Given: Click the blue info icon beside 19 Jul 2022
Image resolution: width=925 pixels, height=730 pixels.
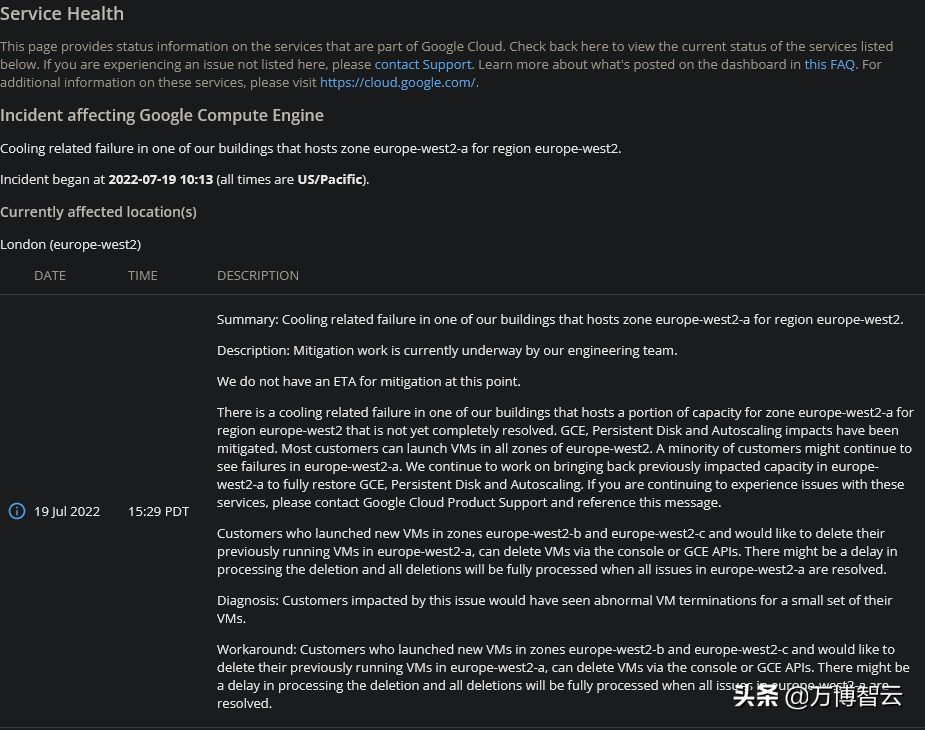Looking at the screenshot, I should click(x=16, y=511).
